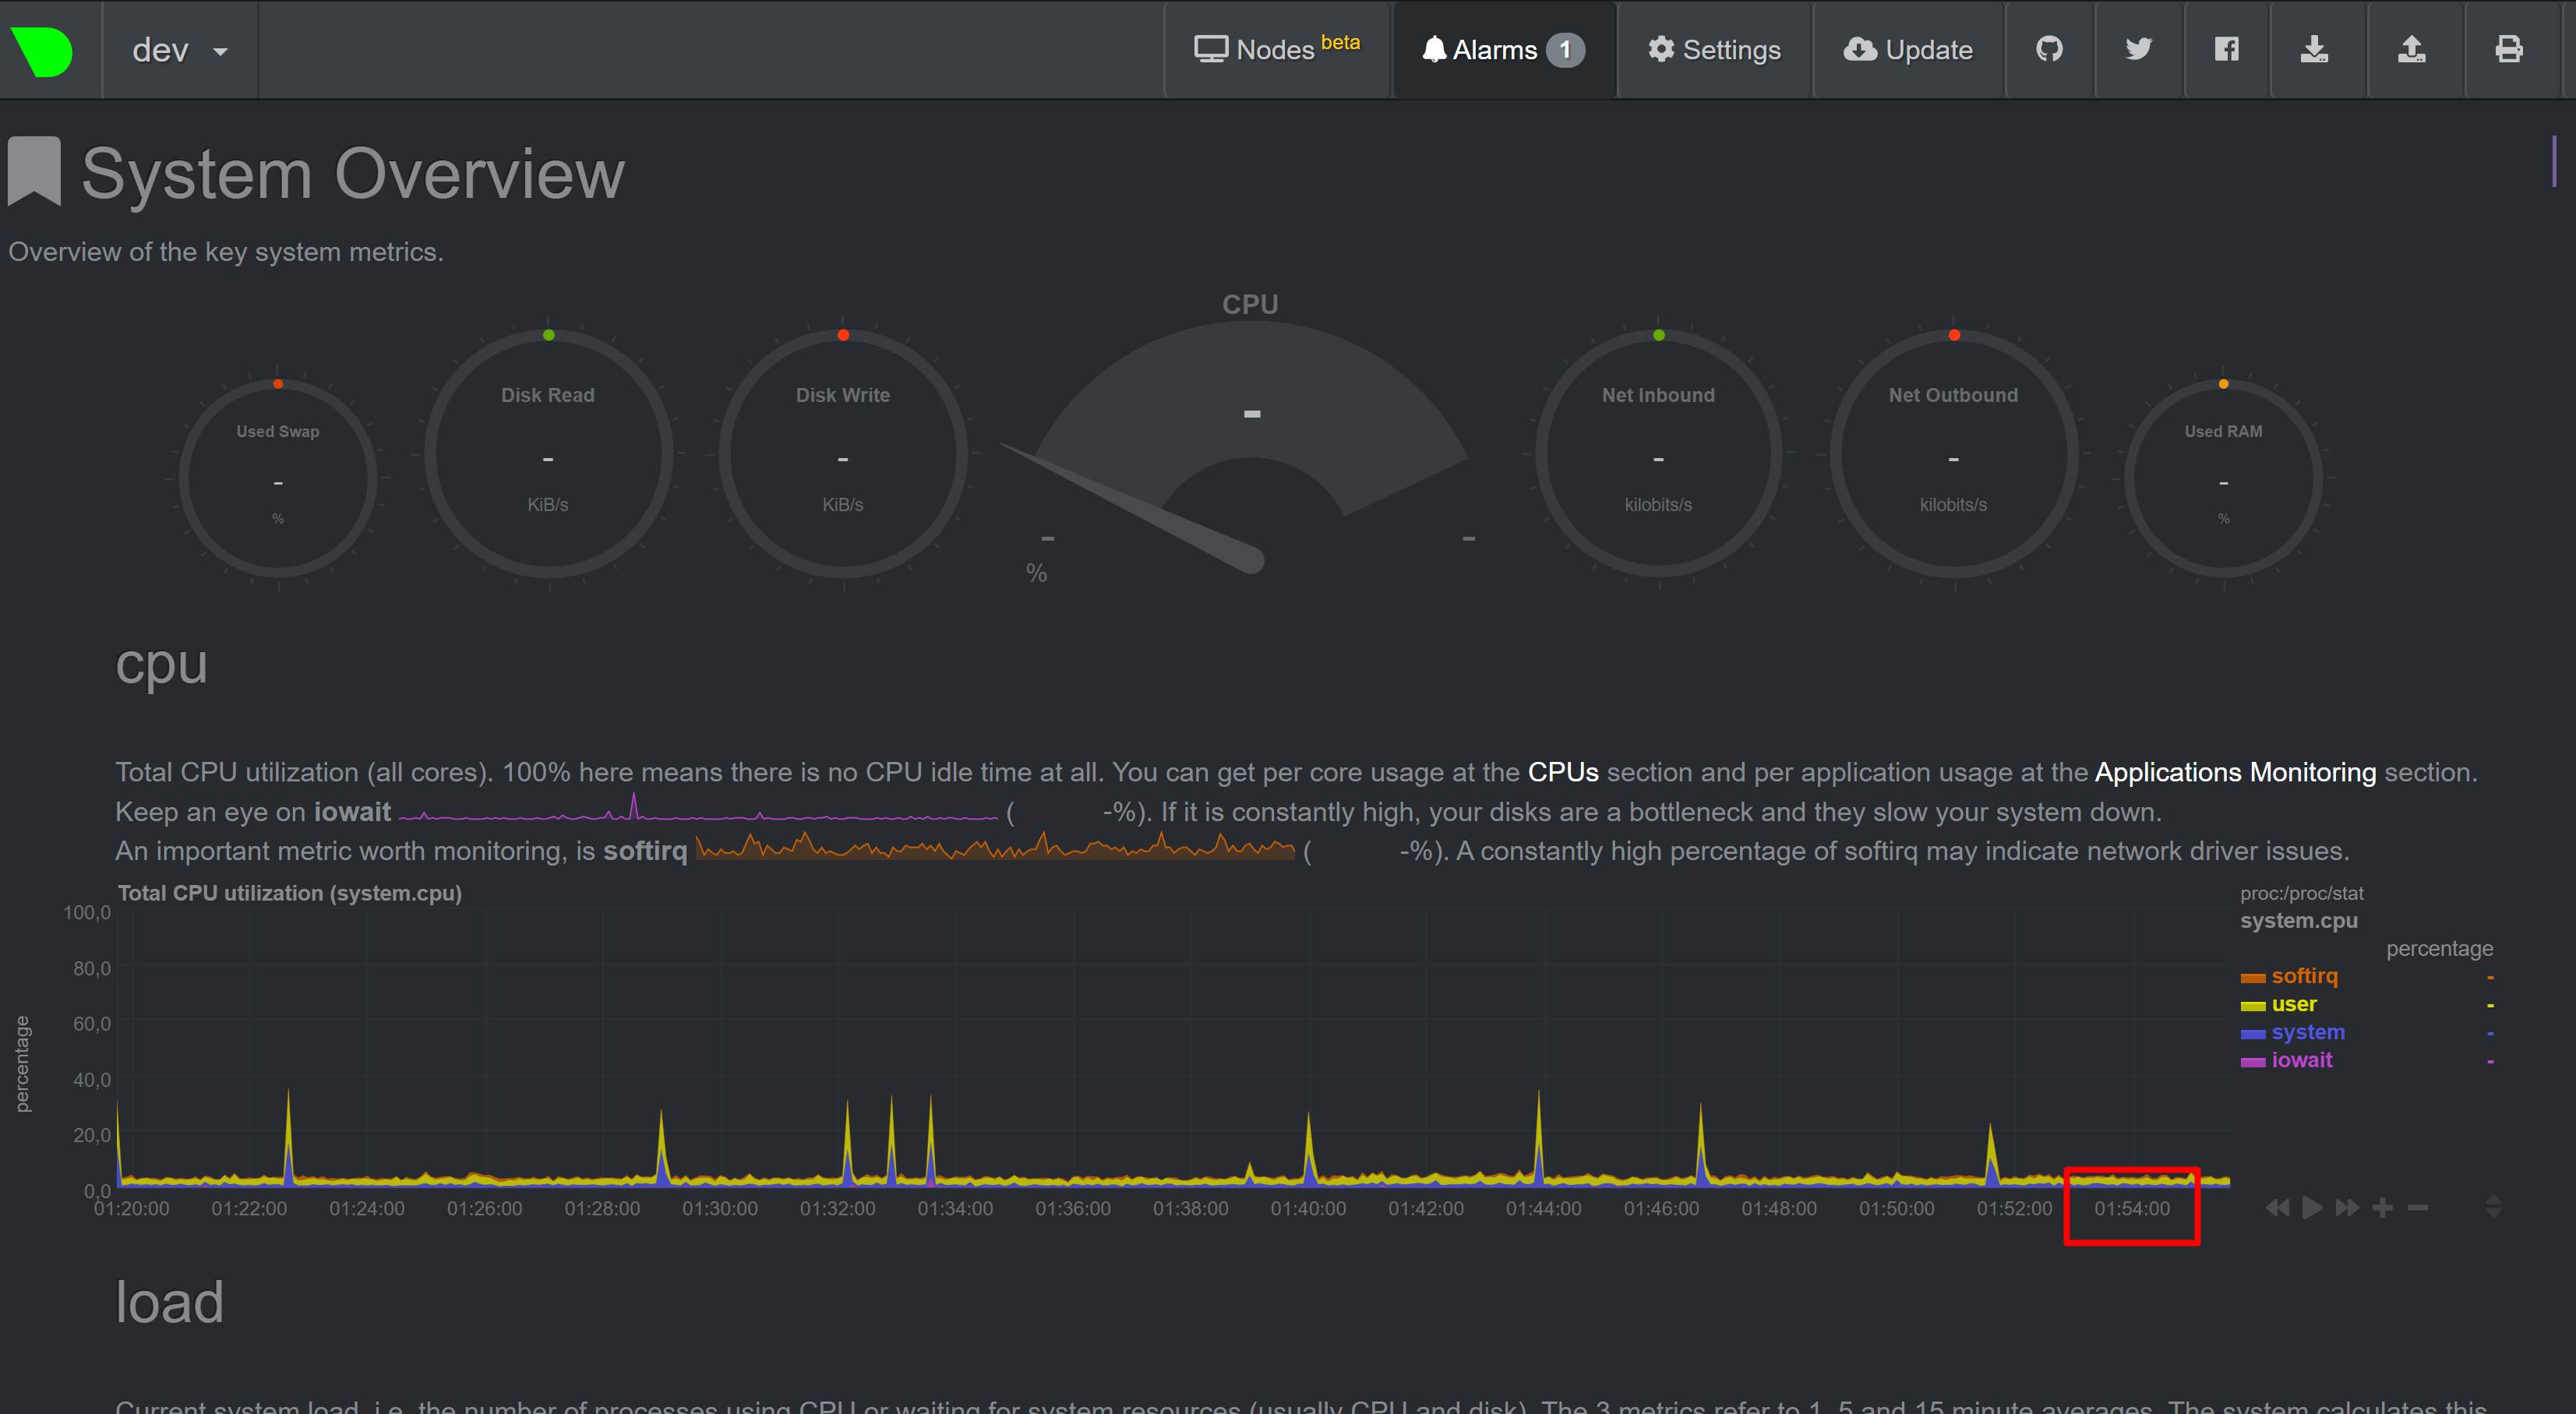
Task: Resume chart playback with the play control
Action: coord(2312,1208)
